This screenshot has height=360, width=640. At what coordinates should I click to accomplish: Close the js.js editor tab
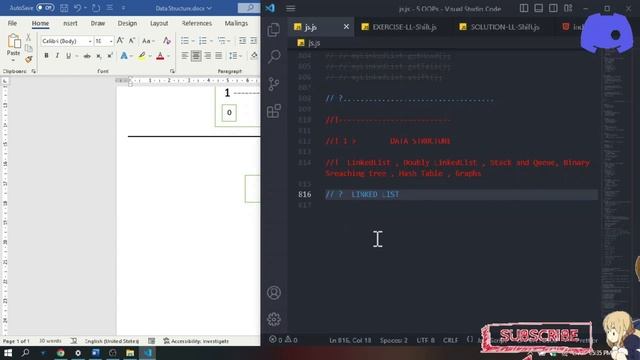click(x=346, y=27)
